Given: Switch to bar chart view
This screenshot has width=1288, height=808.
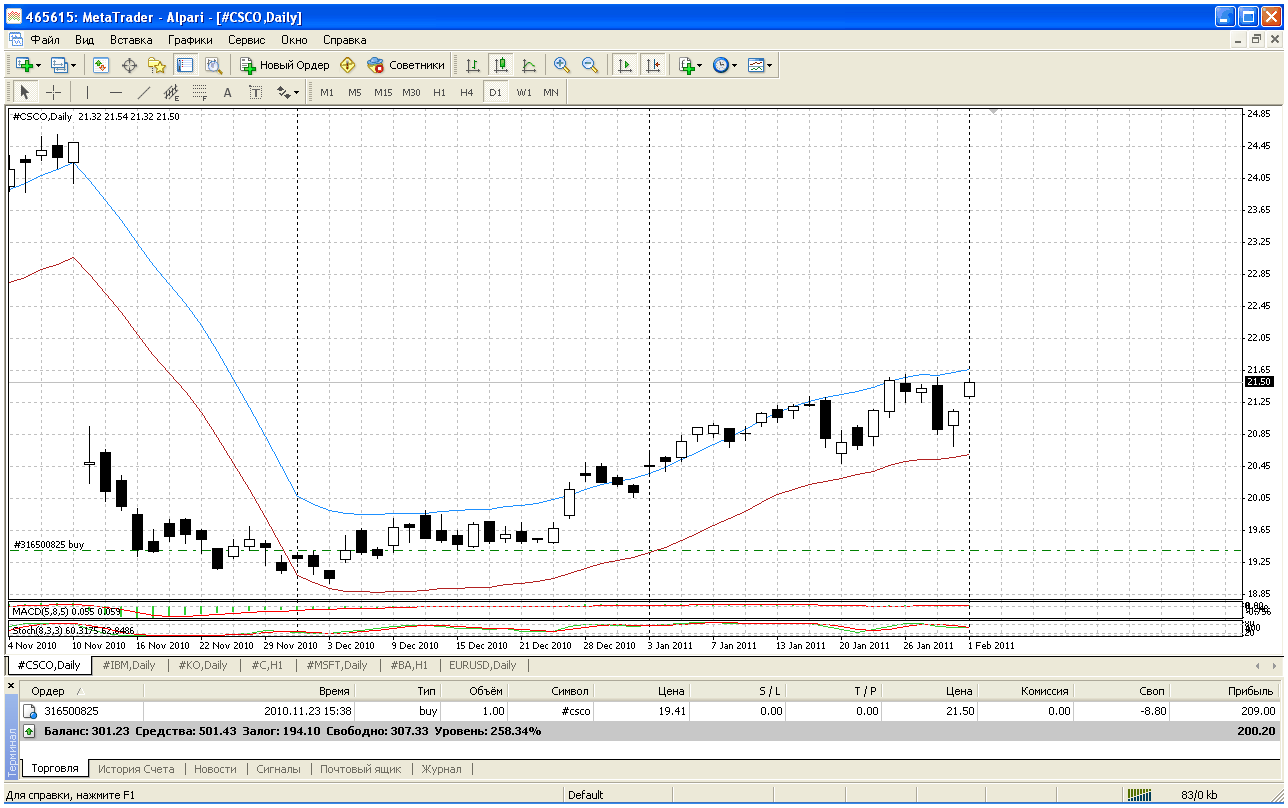Looking at the screenshot, I should [473, 65].
